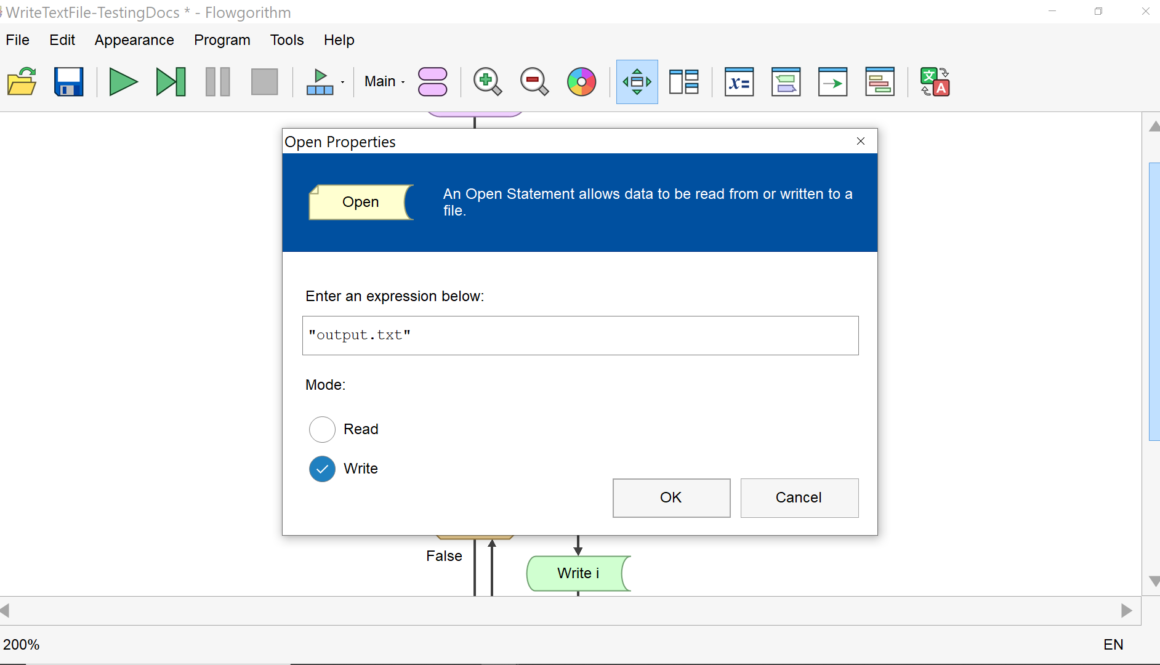Screen dimensions: 1160x665
Task: Step through the program with the Step icon
Action: (170, 81)
